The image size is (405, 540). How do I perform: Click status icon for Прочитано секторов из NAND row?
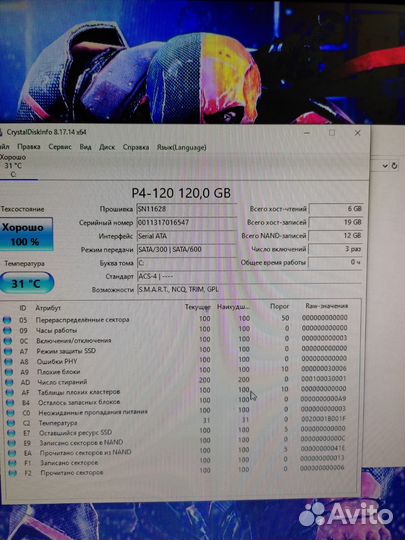(12, 453)
